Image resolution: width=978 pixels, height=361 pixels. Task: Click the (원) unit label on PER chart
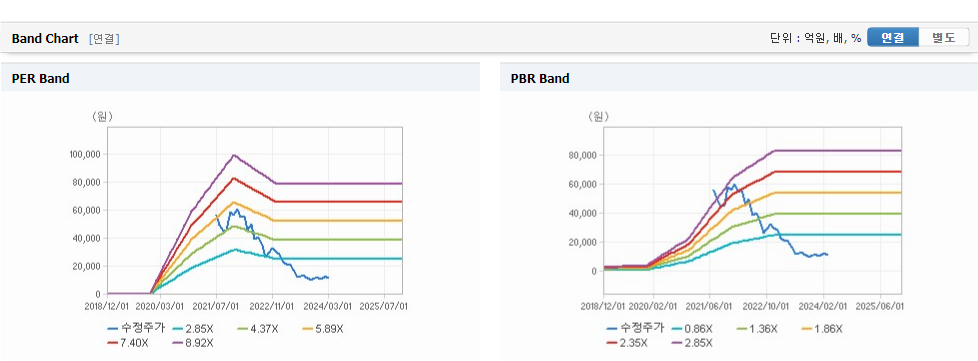[102, 116]
